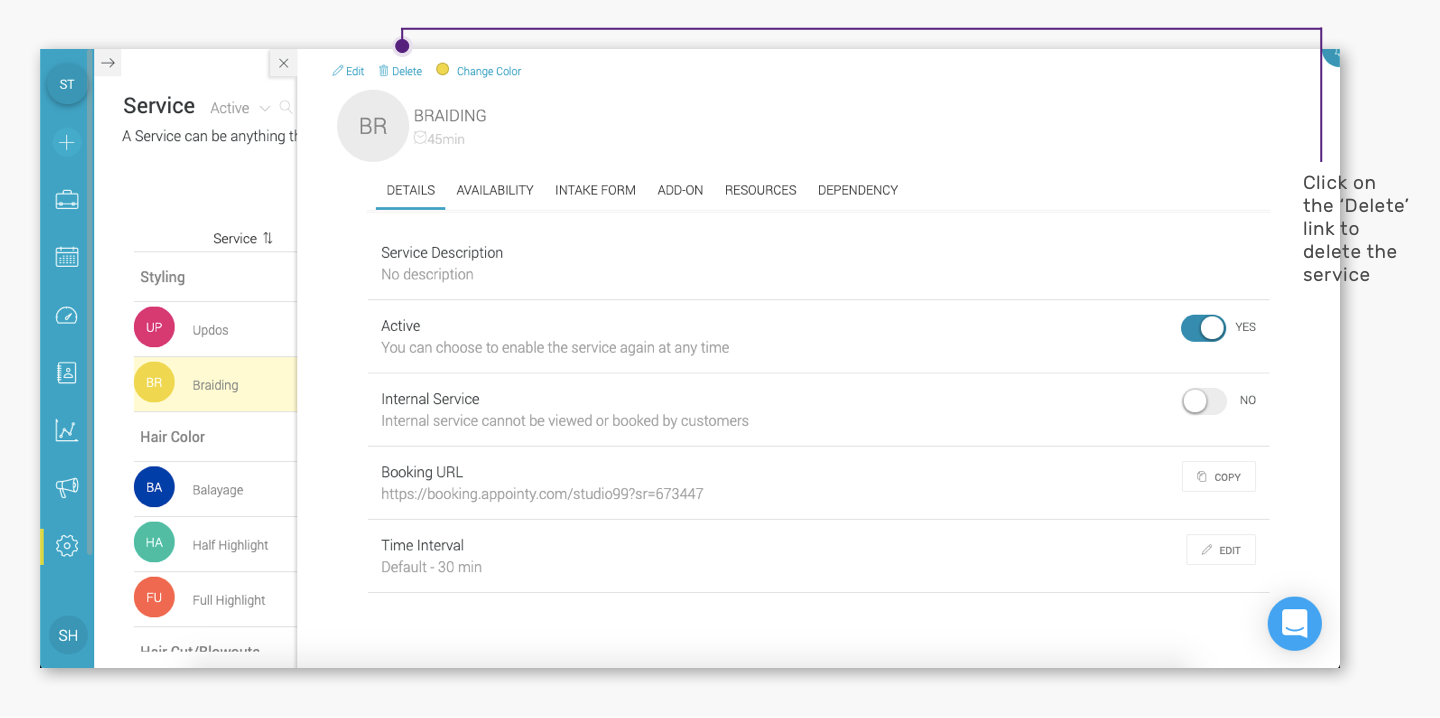Switch to the Details tab
This screenshot has height=718, width=1440.
tap(411, 190)
